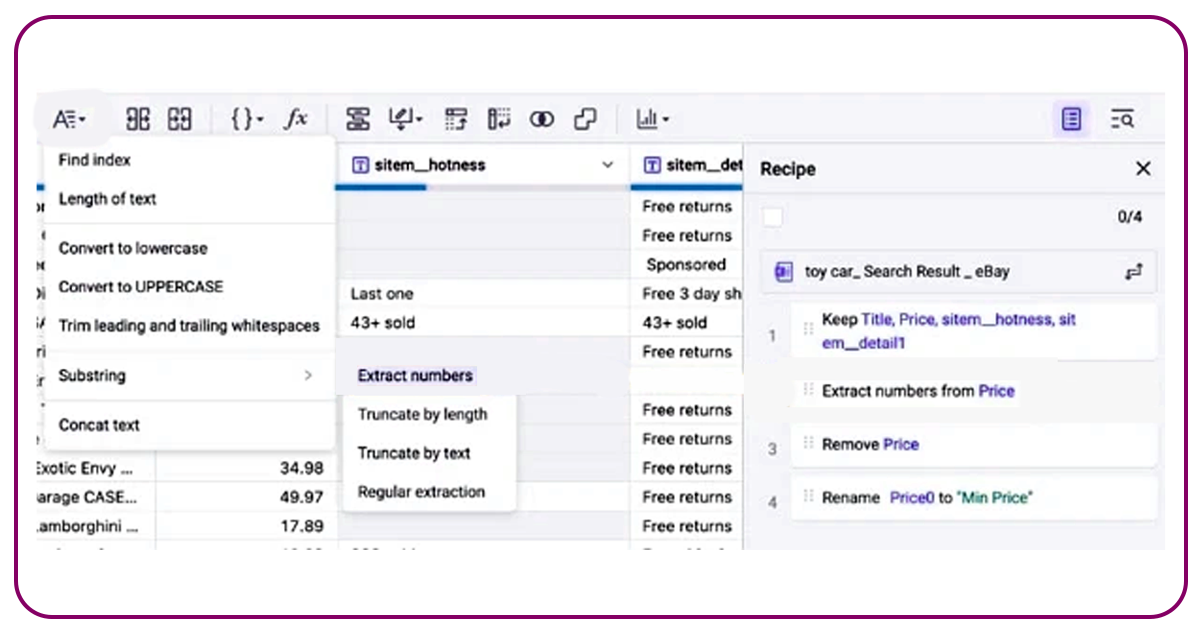1202x634 pixels.
Task: Click text type icon of sitem__det column
Action: pos(653,165)
